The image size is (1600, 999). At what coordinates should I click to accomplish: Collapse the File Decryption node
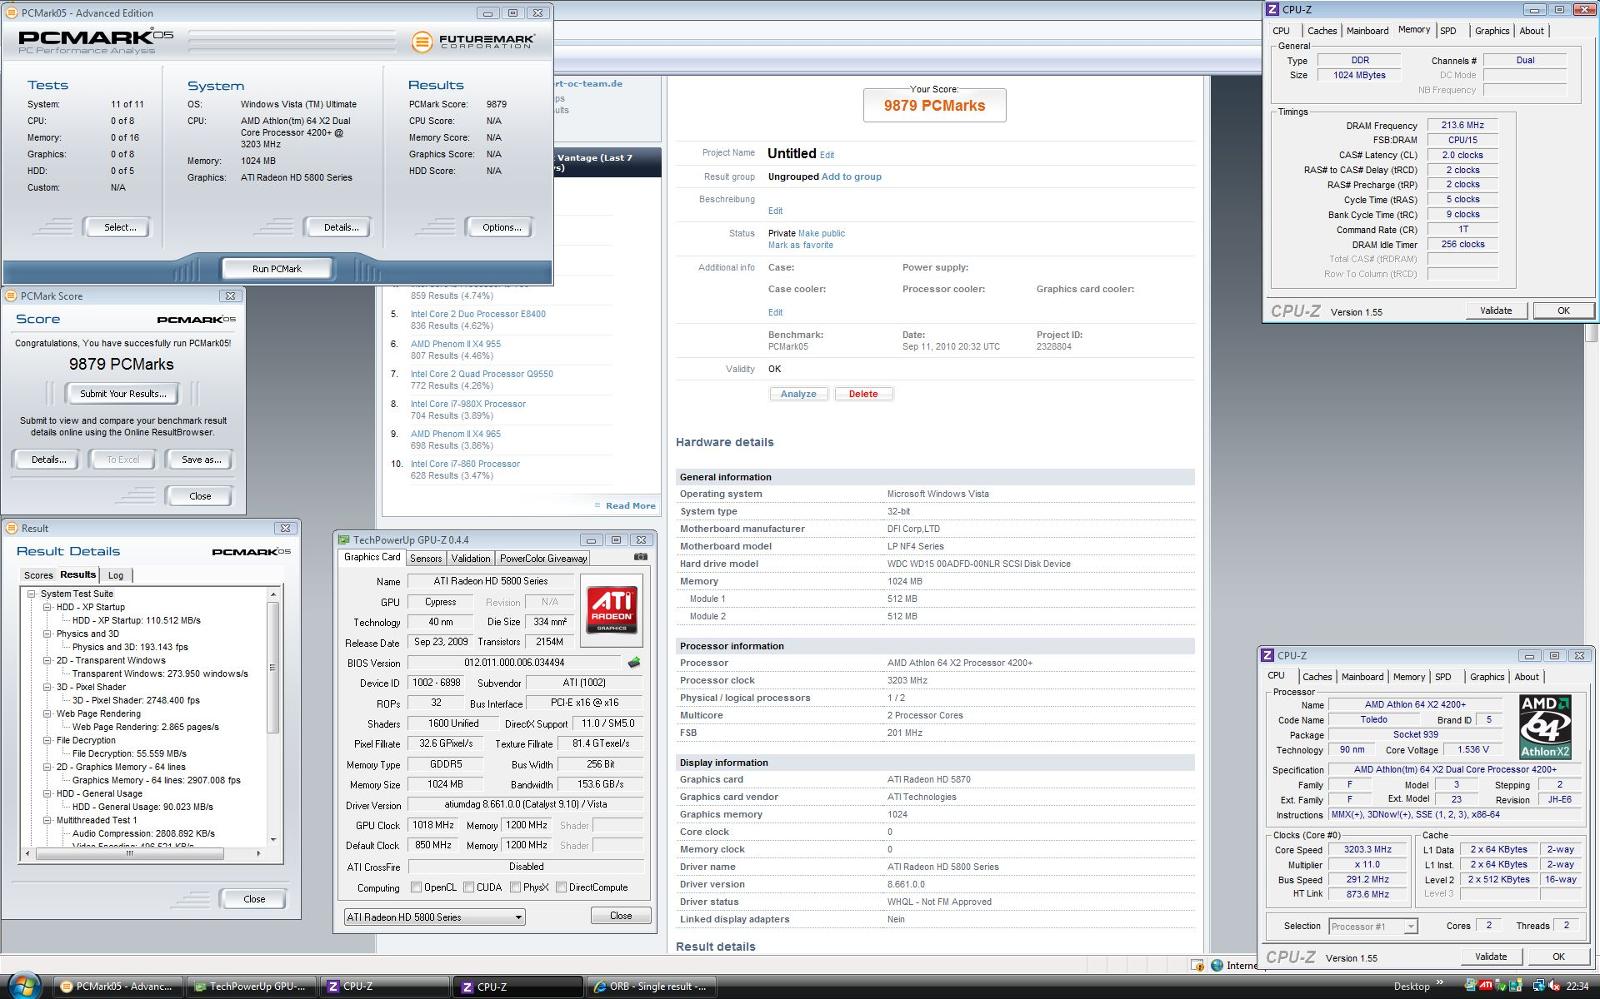pyautogui.click(x=47, y=740)
